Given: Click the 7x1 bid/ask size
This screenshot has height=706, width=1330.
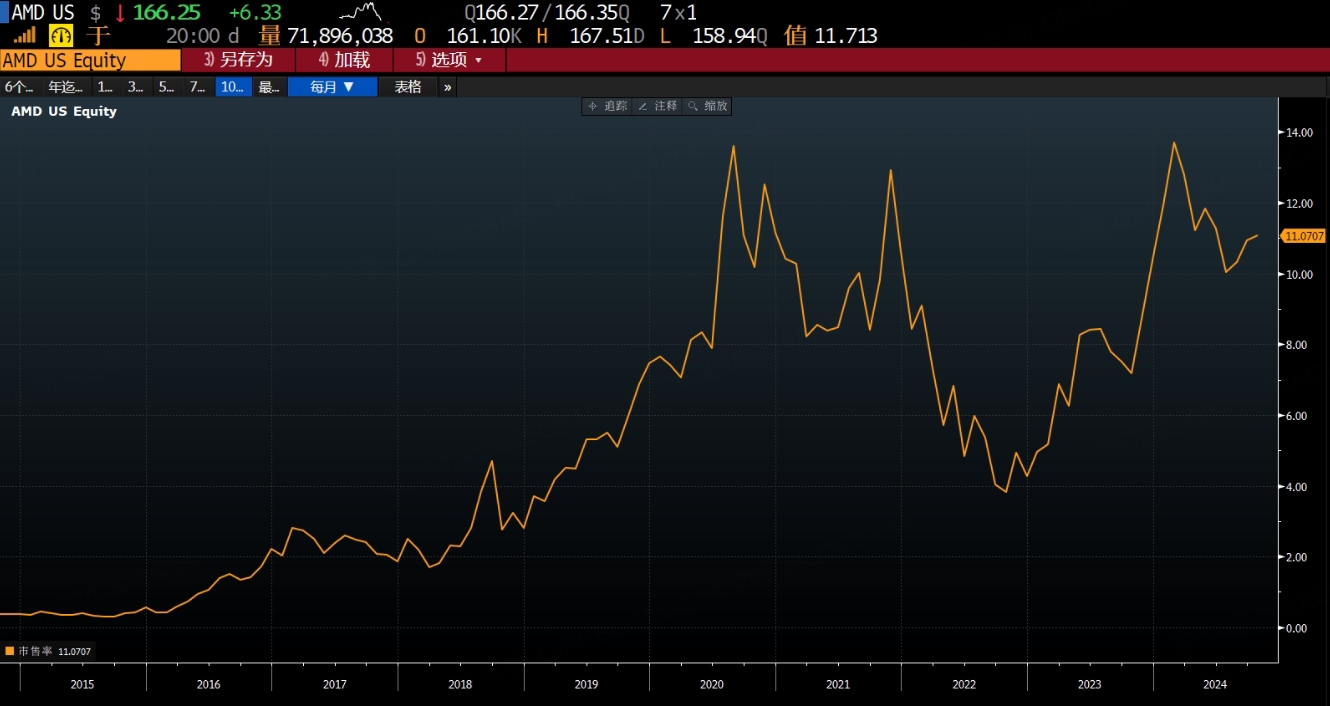Looking at the screenshot, I should pos(679,13).
